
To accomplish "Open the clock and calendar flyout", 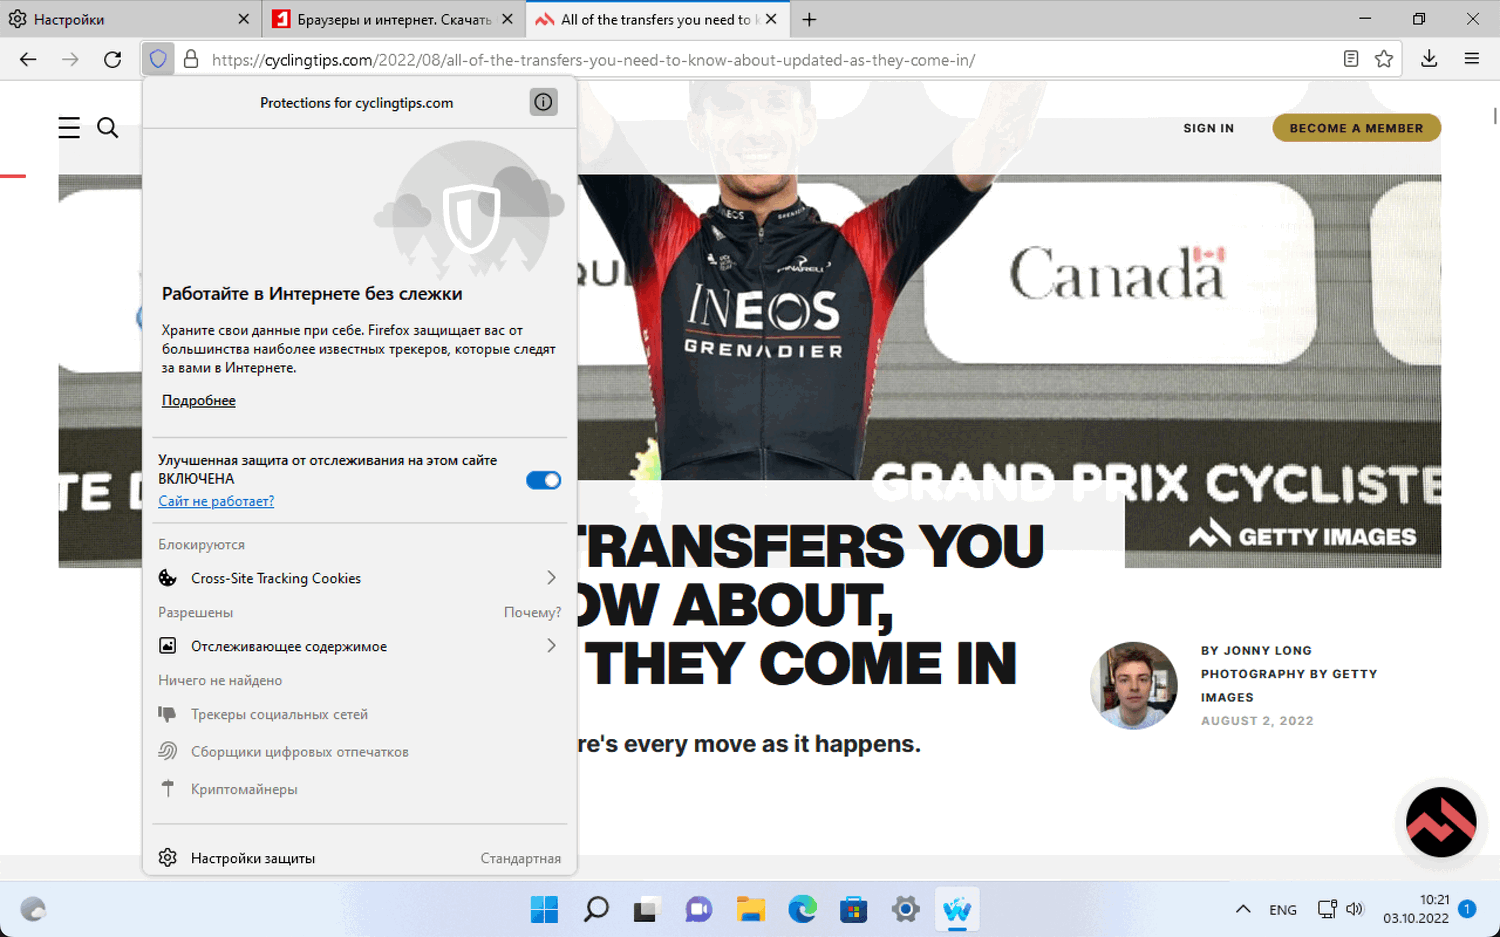I will click(1416, 909).
